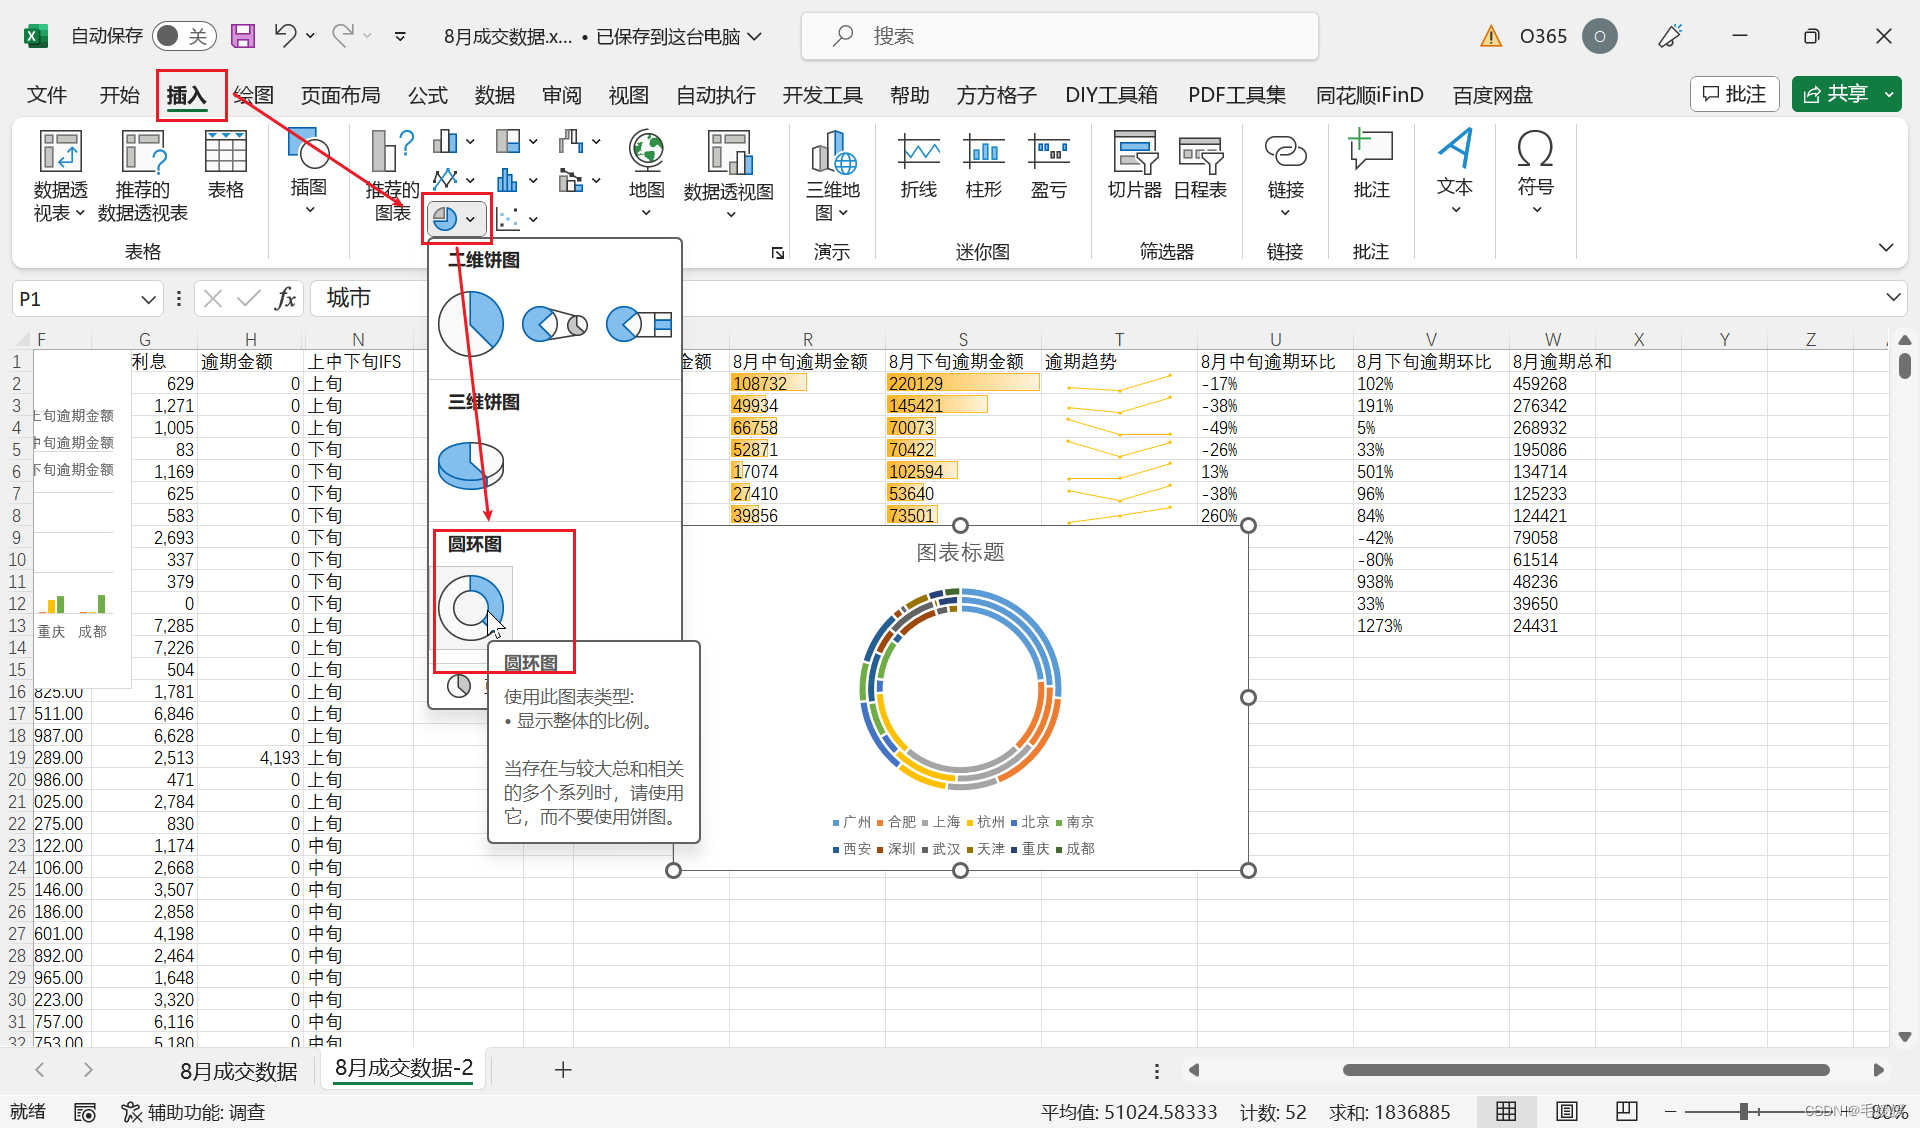This screenshot has height=1128, width=1920.
Task: Switch to the Data (数据) tab
Action: click(495, 95)
